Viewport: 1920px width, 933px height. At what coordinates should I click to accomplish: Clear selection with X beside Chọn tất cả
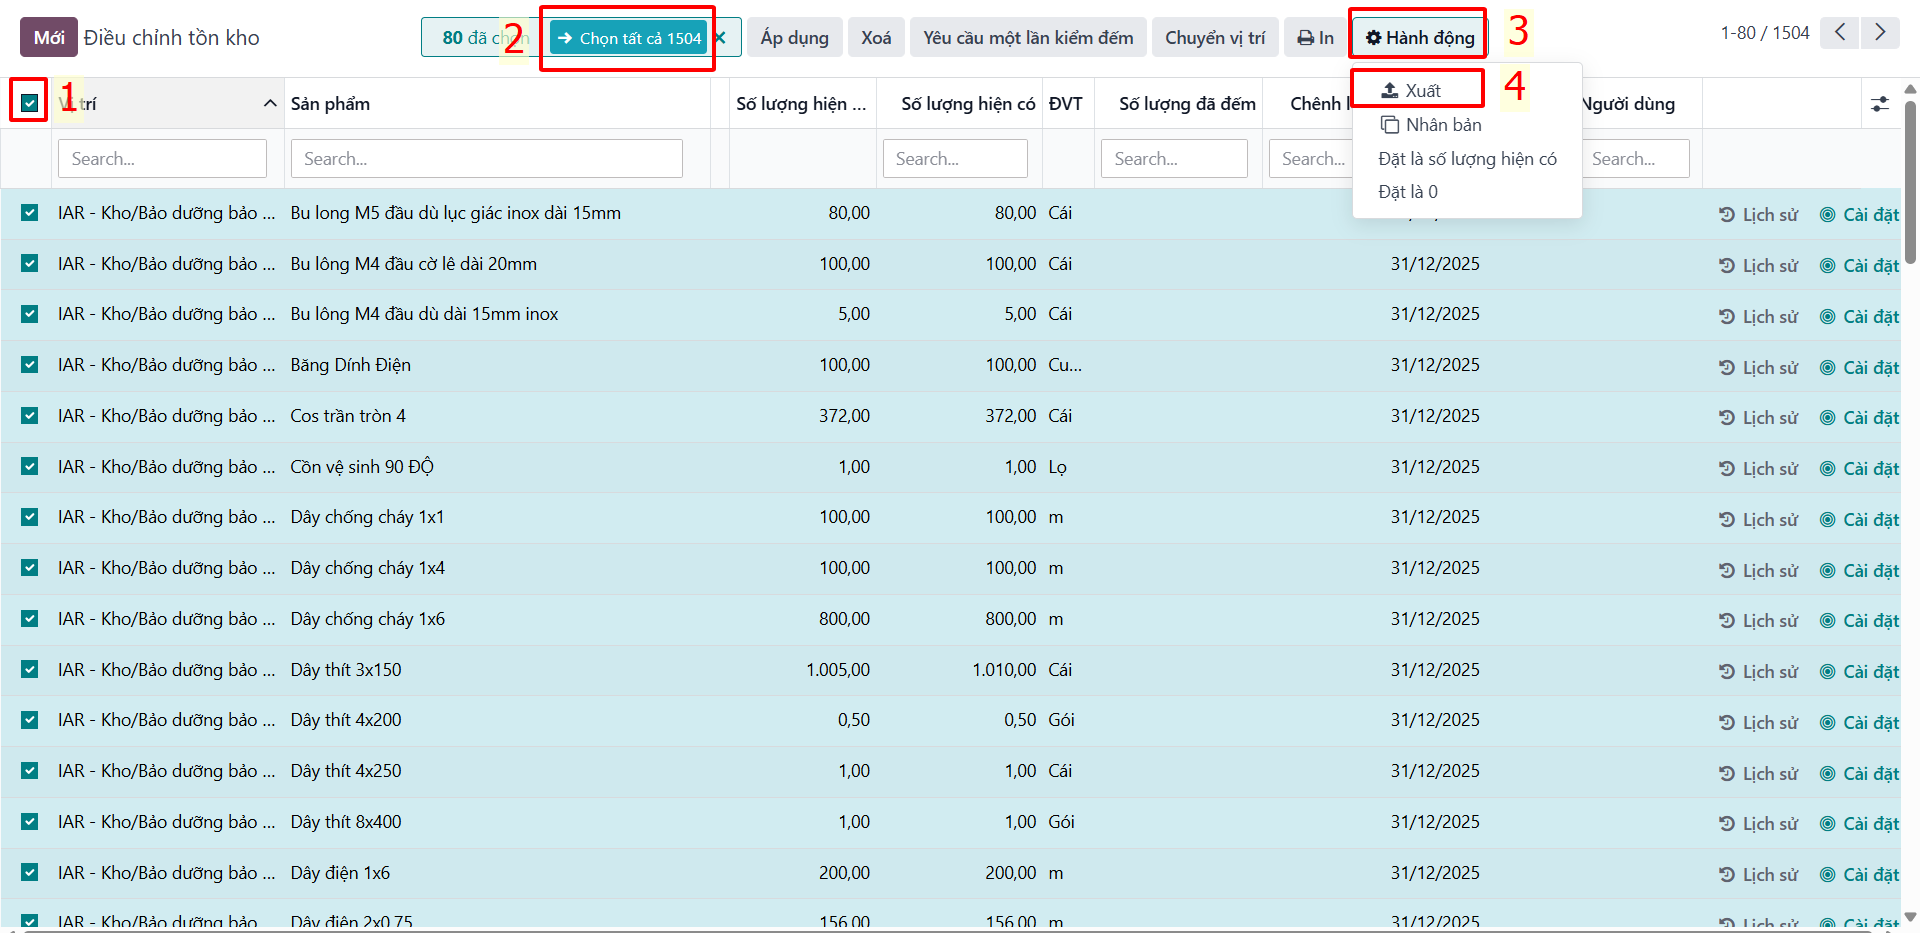[720, 38]
